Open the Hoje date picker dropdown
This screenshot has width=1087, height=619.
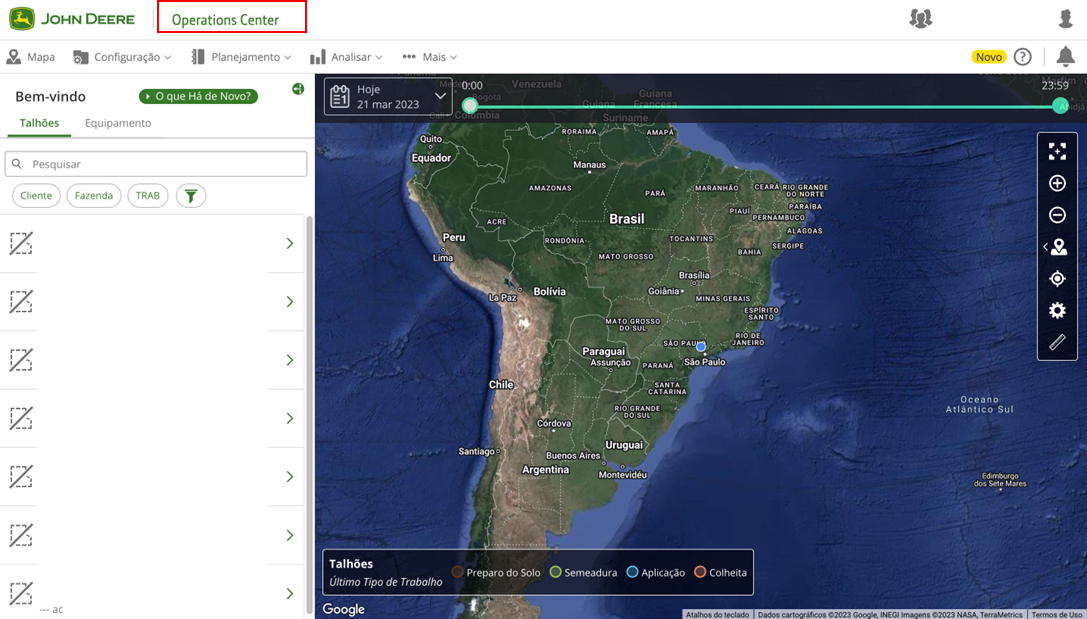pos(388,97)
